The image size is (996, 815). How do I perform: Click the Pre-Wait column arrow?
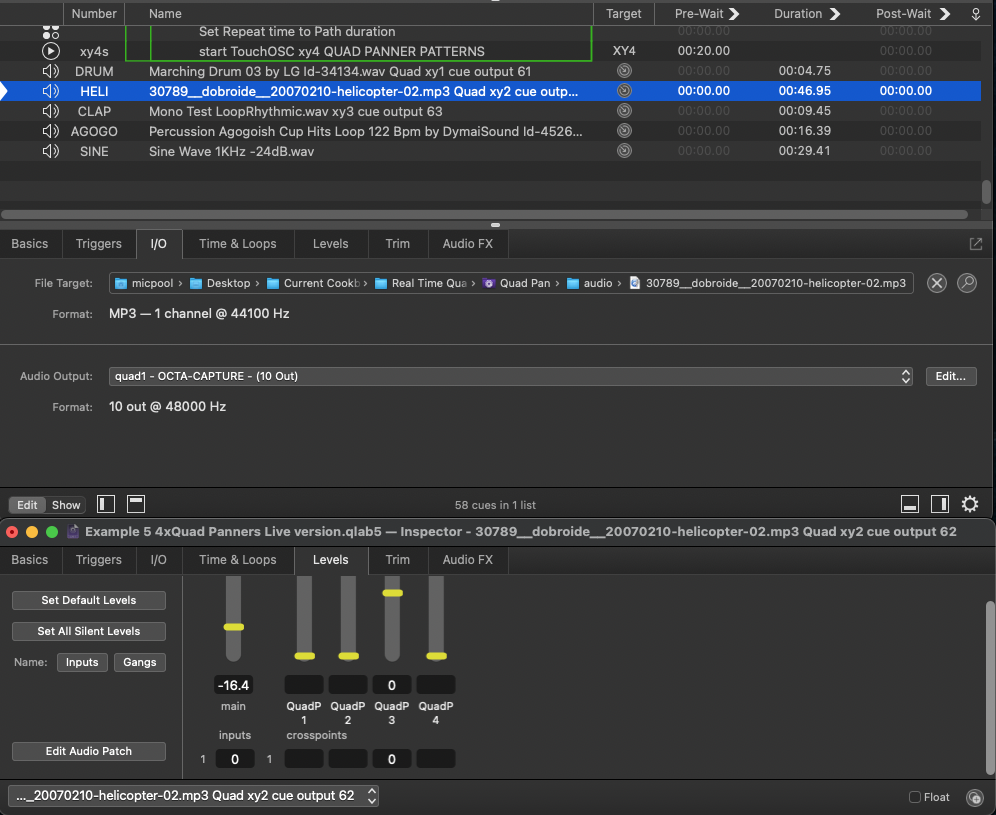click(x=734, y=14)
